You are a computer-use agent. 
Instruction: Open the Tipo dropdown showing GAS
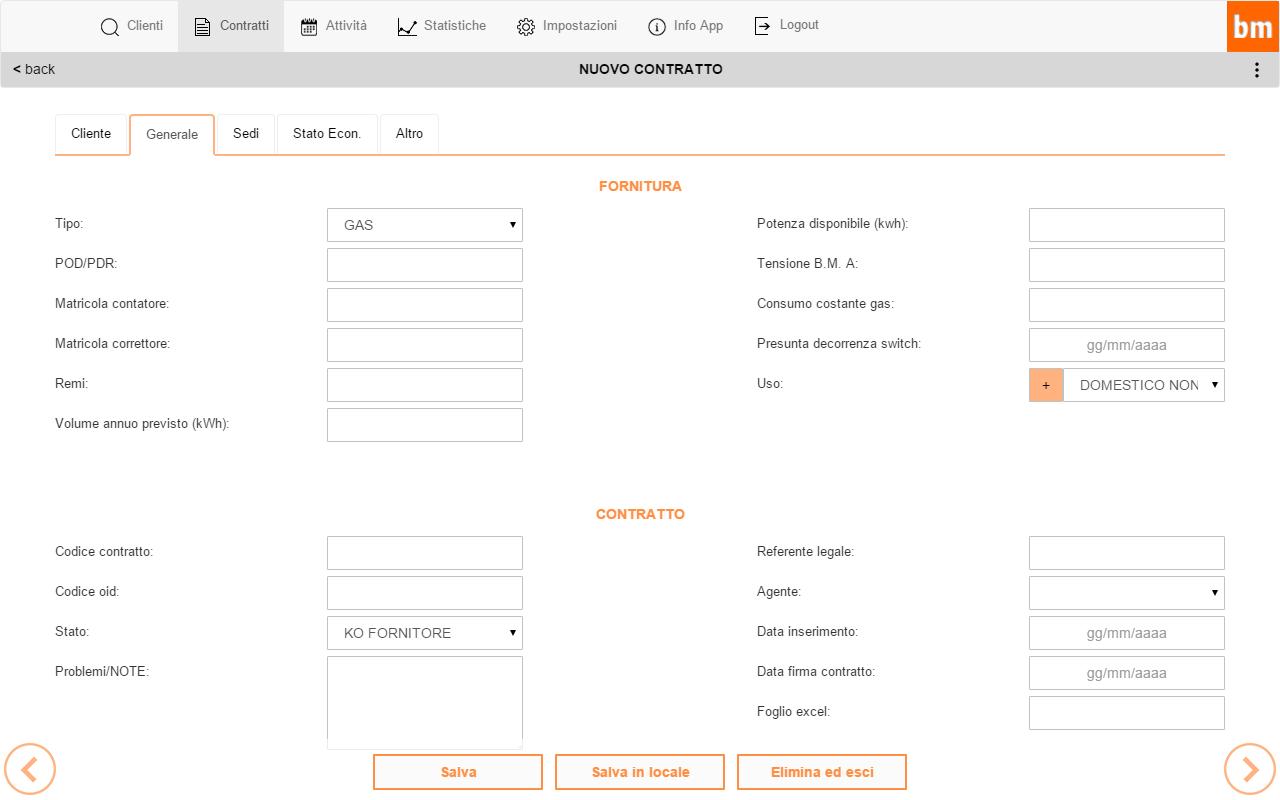tap(425, 225)
